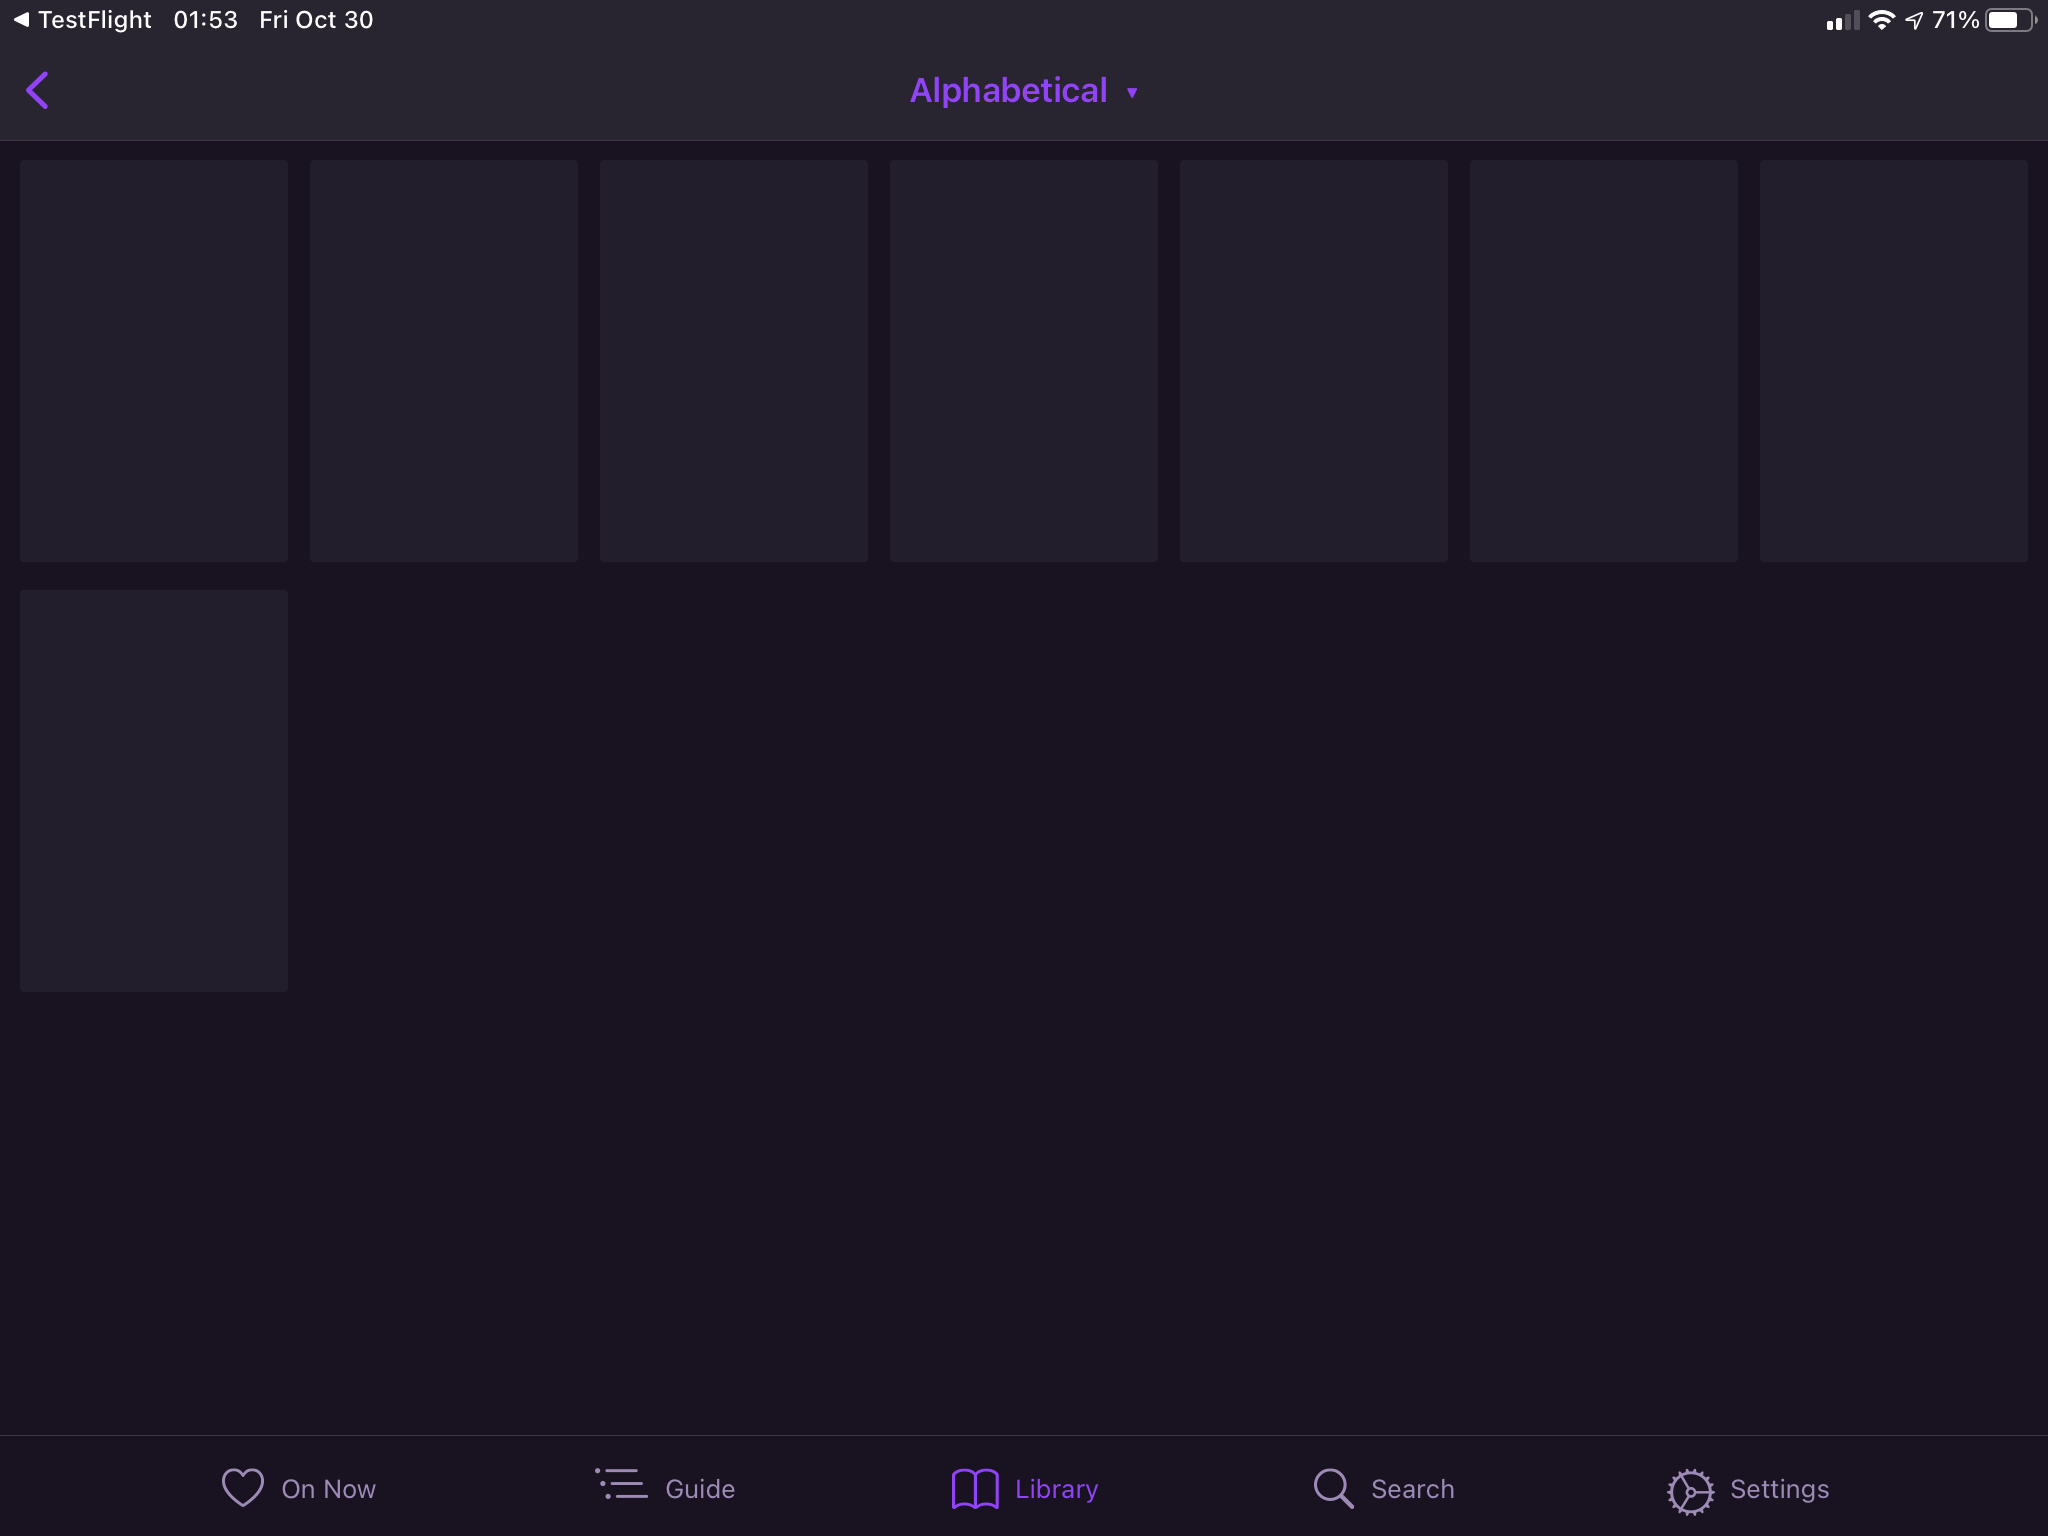Image resolution: width=2048 pixels, height=1536 pixels.
Task: Select the Search tab label
Action: coord(1412,1489)
